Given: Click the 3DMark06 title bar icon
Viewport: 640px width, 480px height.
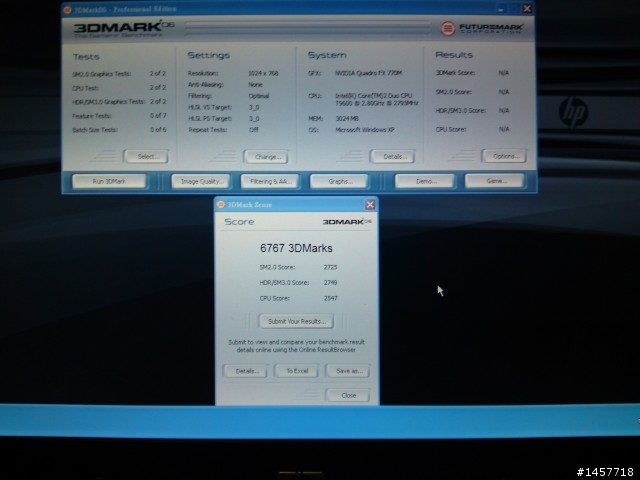Looking at the screenshot, I should [x=67, y=9].
